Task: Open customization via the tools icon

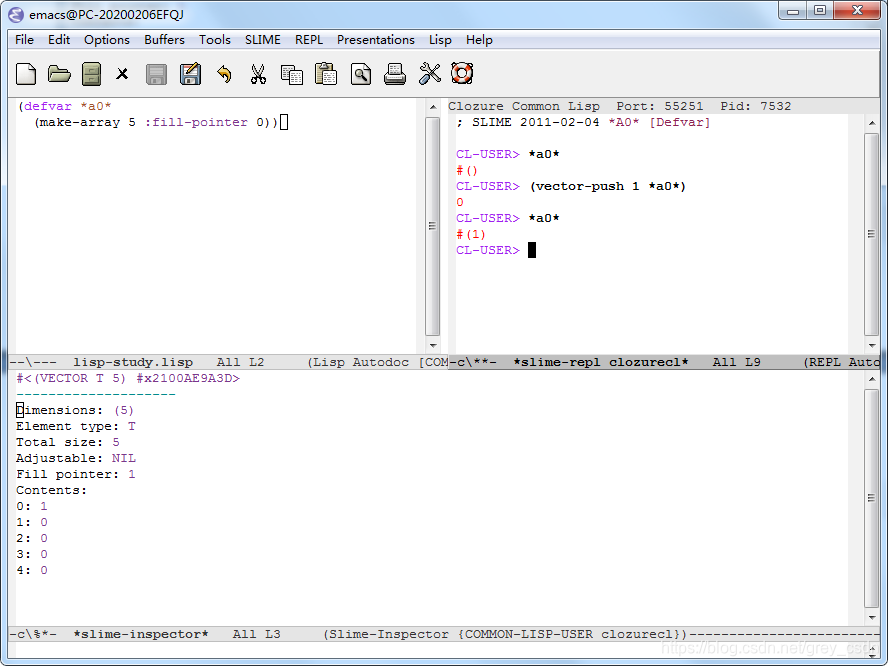Action: (428, 73)
